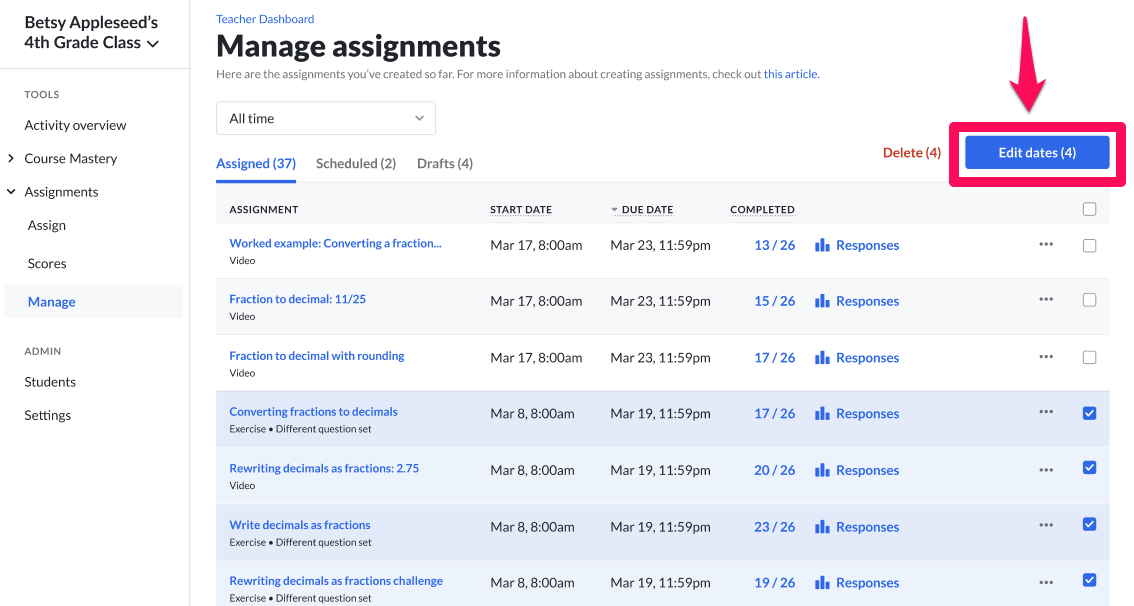Switch to the Scheduled tab

pos(355,162)
